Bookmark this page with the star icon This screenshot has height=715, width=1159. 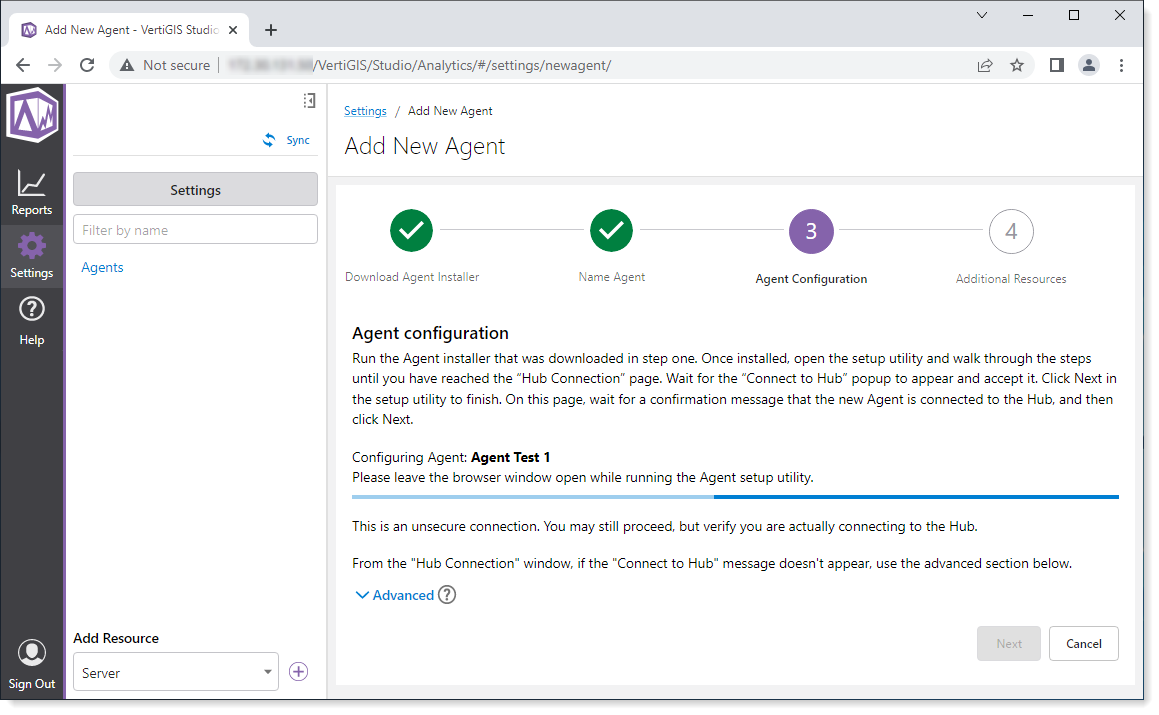point(1017,65)
